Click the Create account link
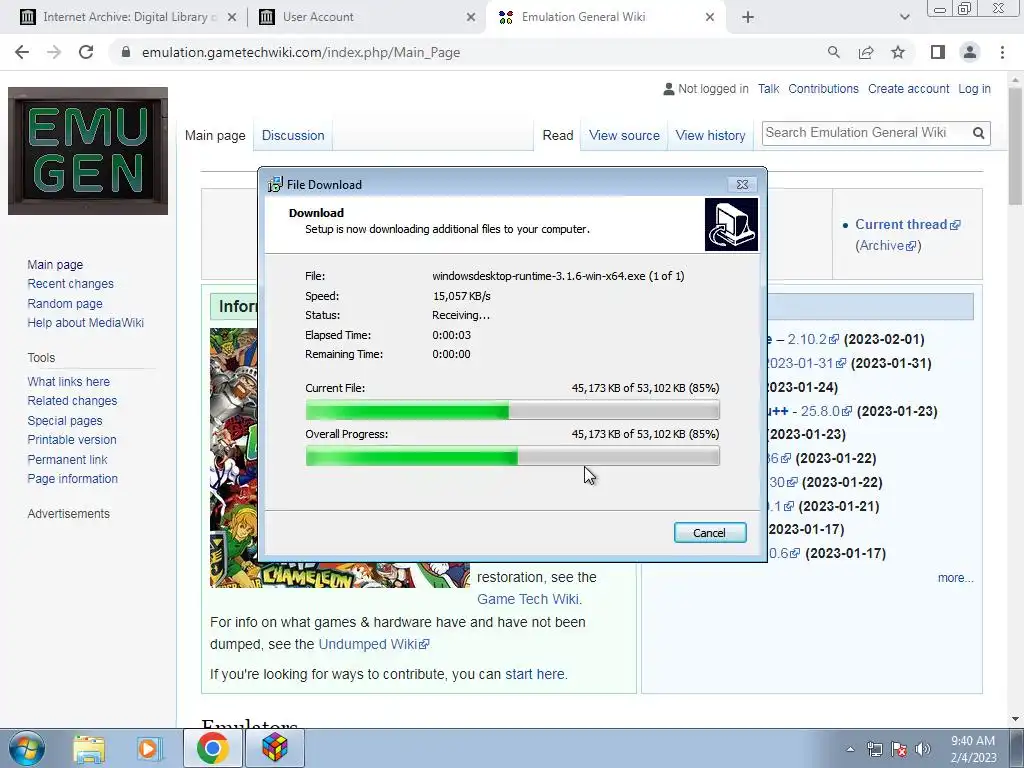The width and height of the screenshot is (1024, 768). [x=908, y=89]
